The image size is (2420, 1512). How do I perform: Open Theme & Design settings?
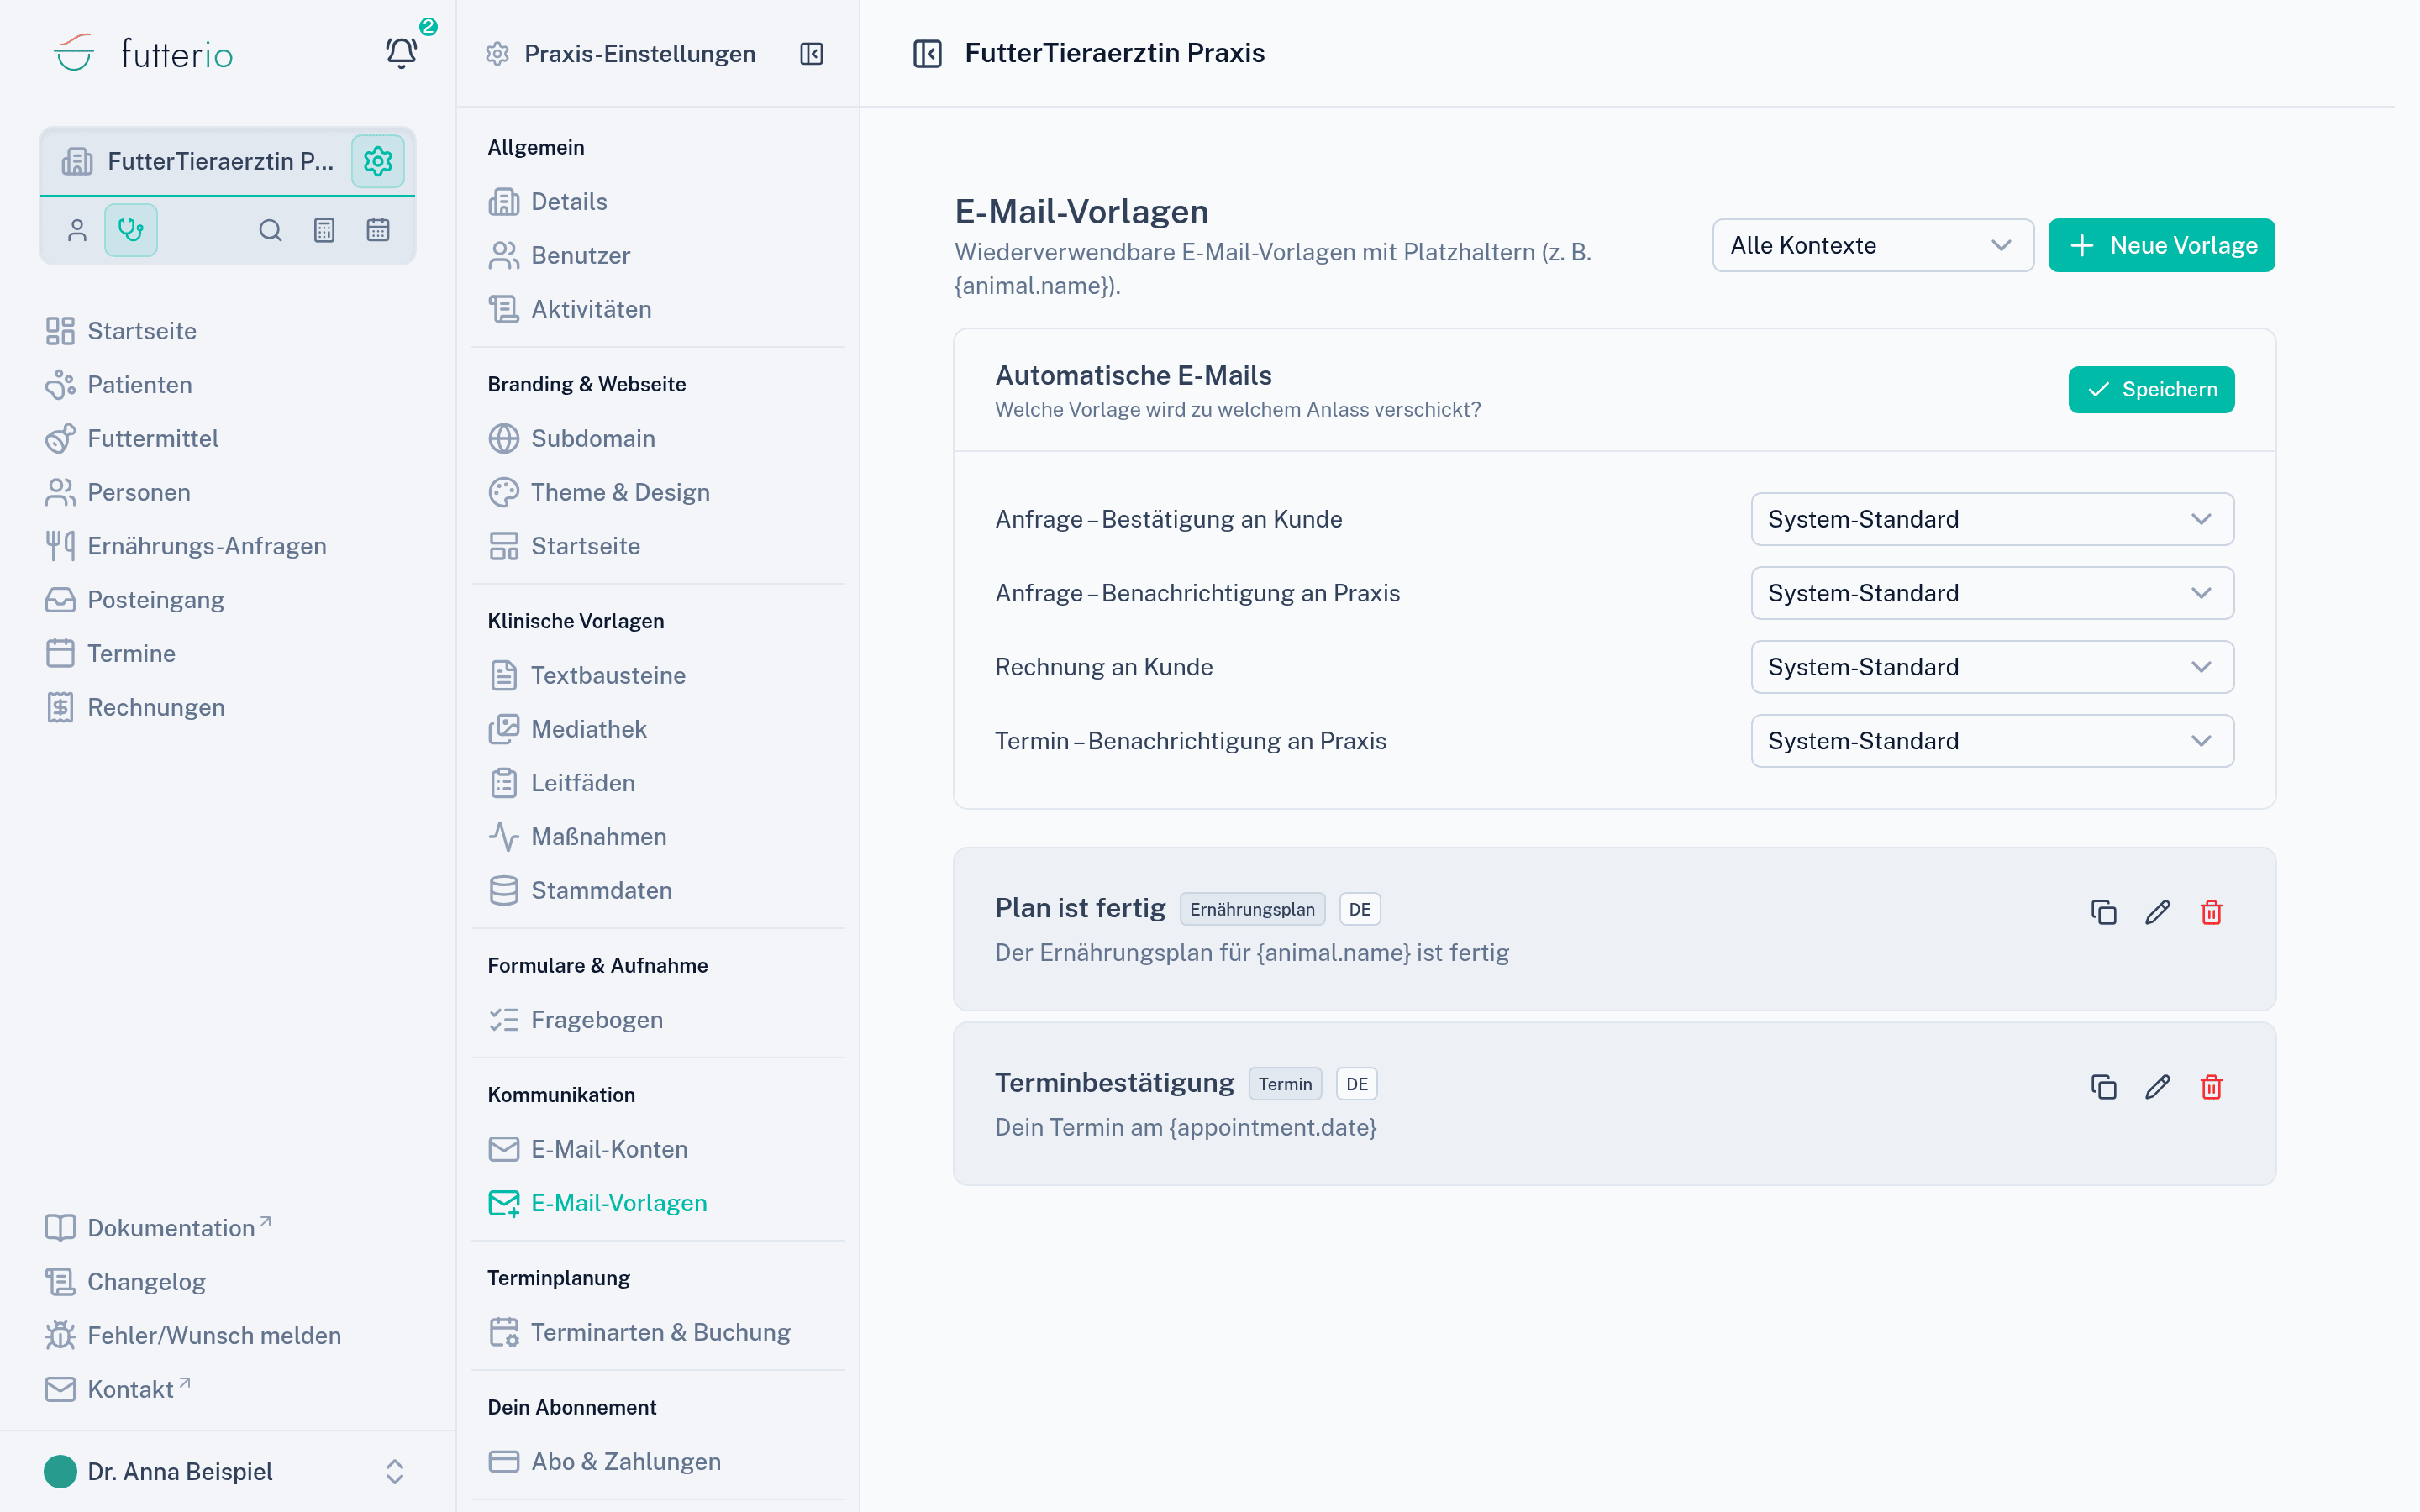pos(599,492)
